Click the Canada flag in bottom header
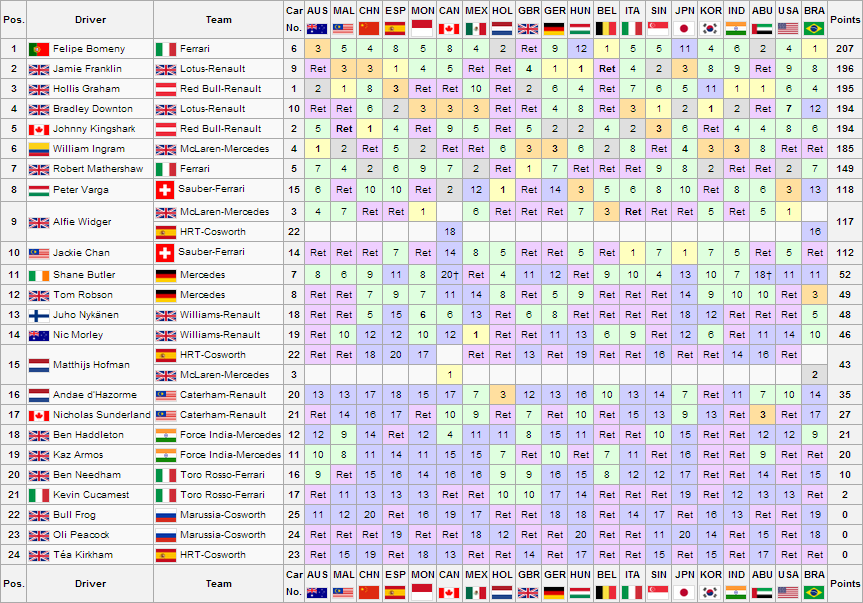 [x=449, y=593]
